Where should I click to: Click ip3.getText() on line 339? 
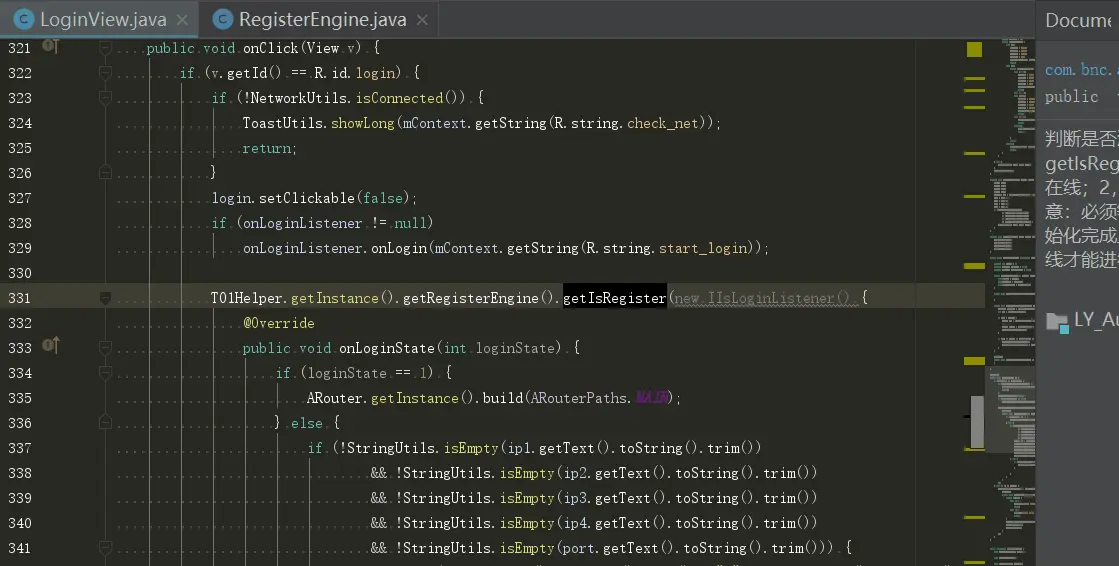(x=614, y=497)
